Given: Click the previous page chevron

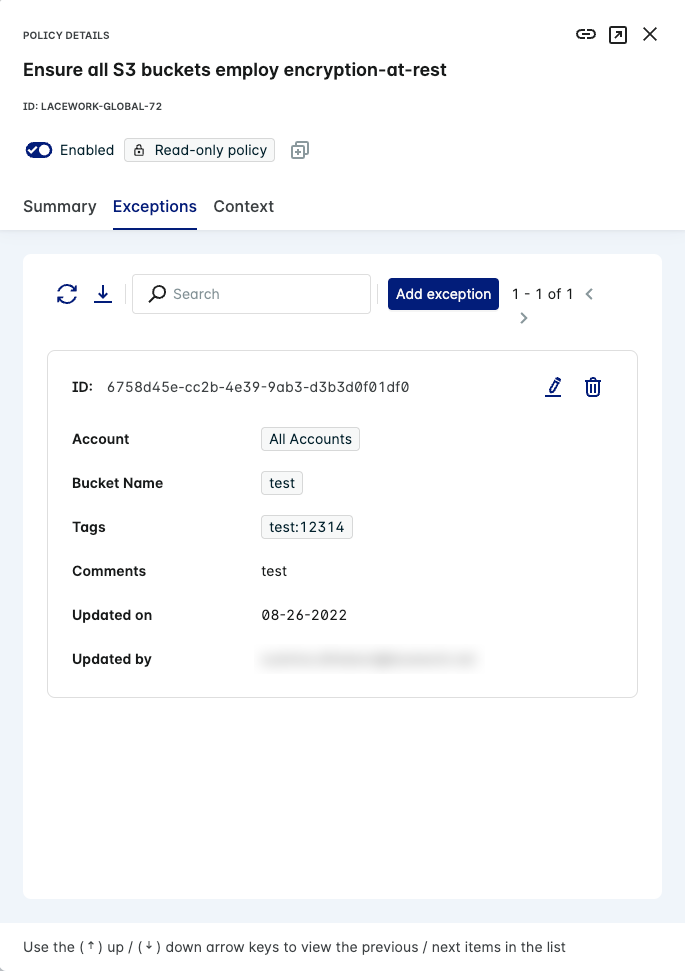Looking at the screenshot, I should (589, 294).
